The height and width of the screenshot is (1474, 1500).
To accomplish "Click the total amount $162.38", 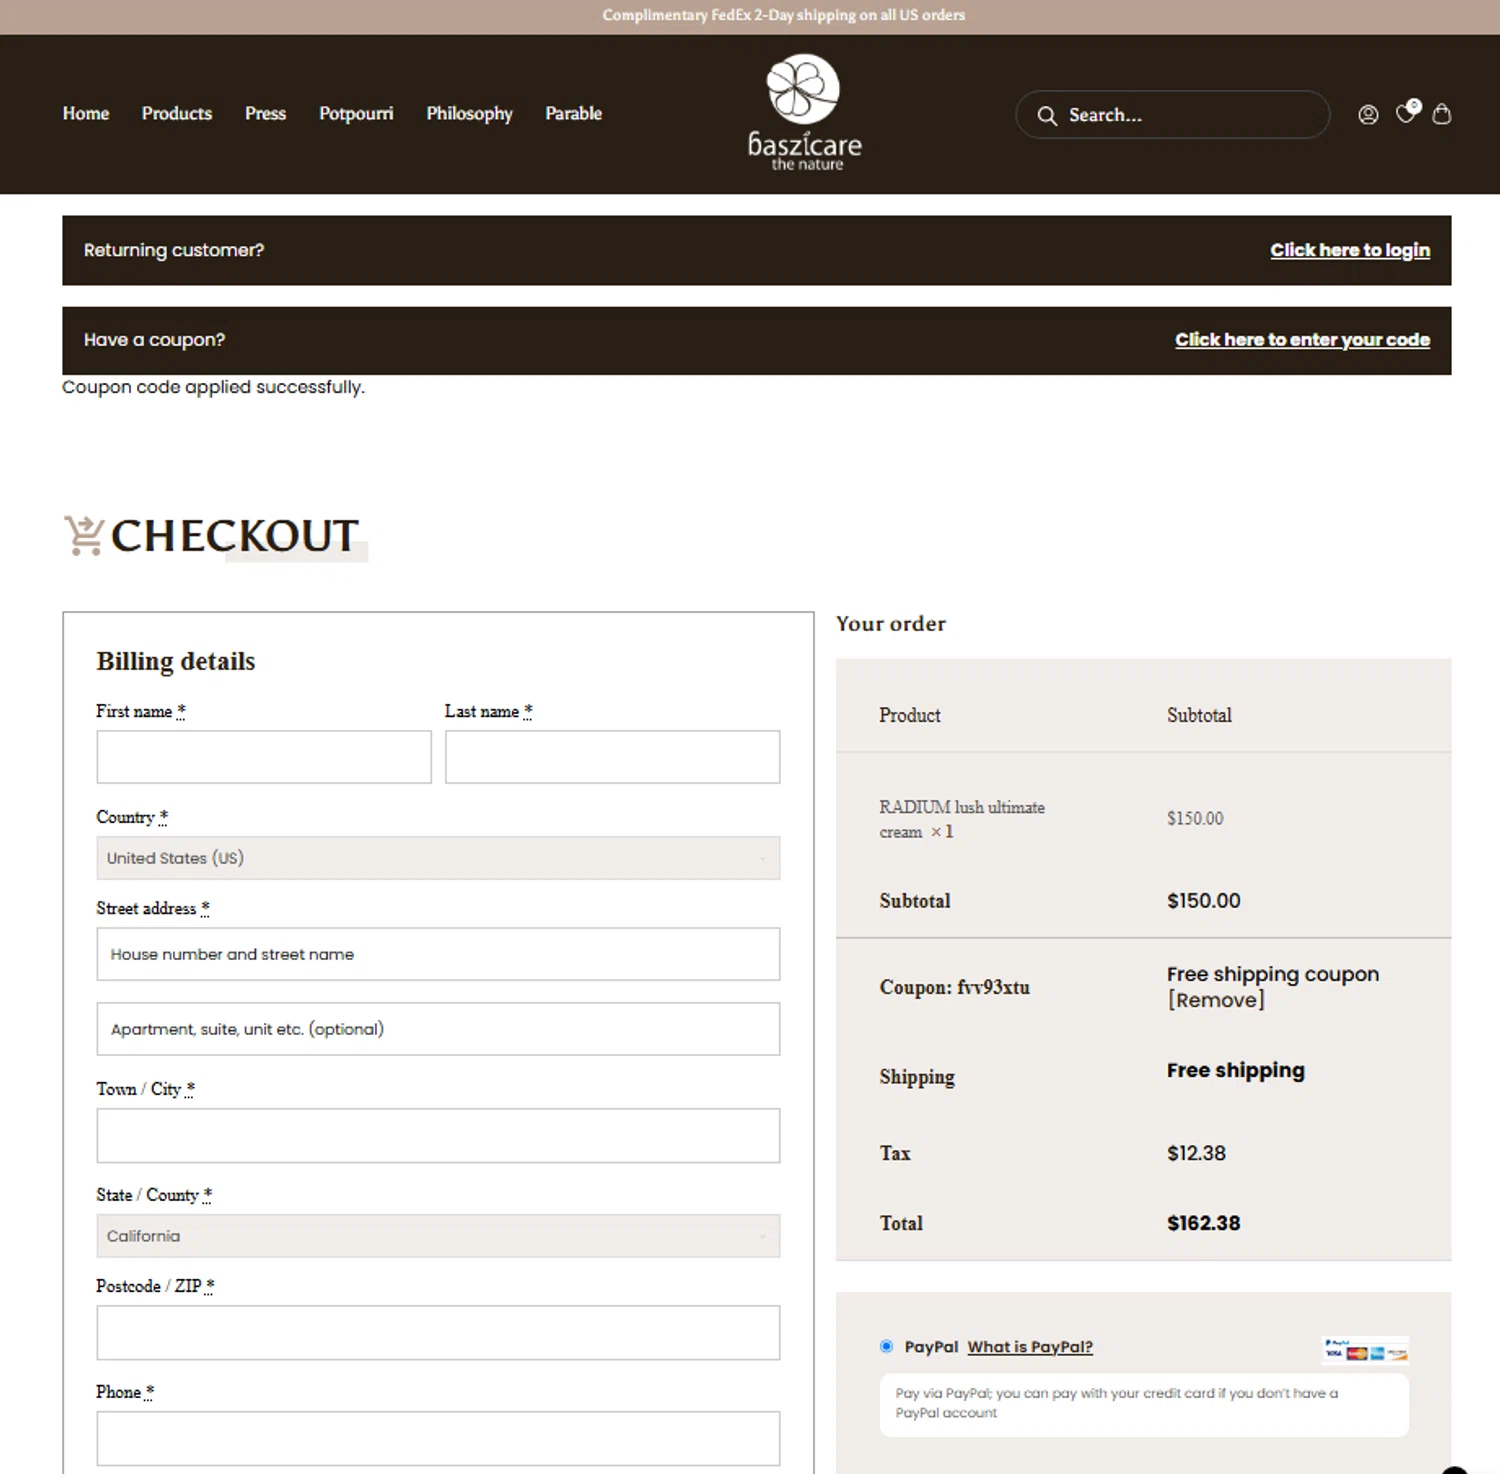I will click(x=1203, y=1223).
